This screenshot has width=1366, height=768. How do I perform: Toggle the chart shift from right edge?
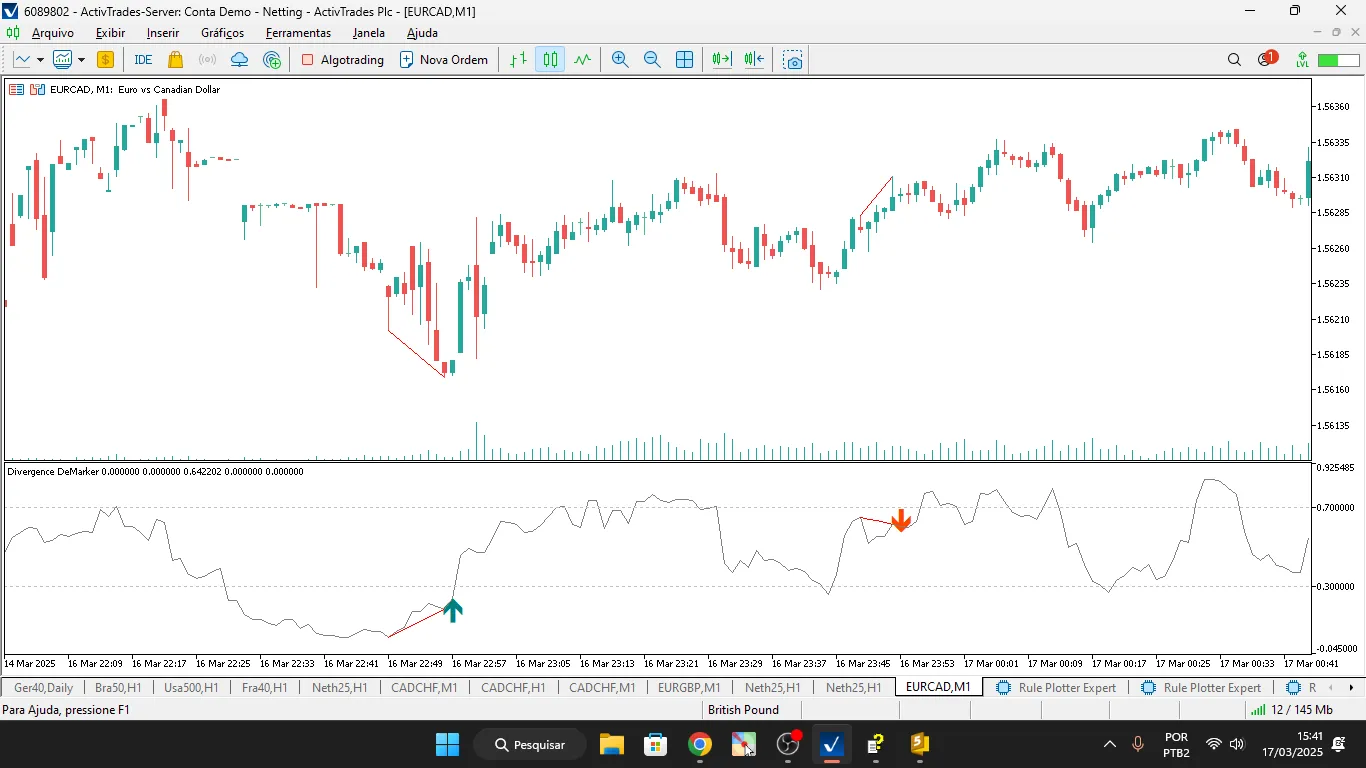(x=753, y=59)
